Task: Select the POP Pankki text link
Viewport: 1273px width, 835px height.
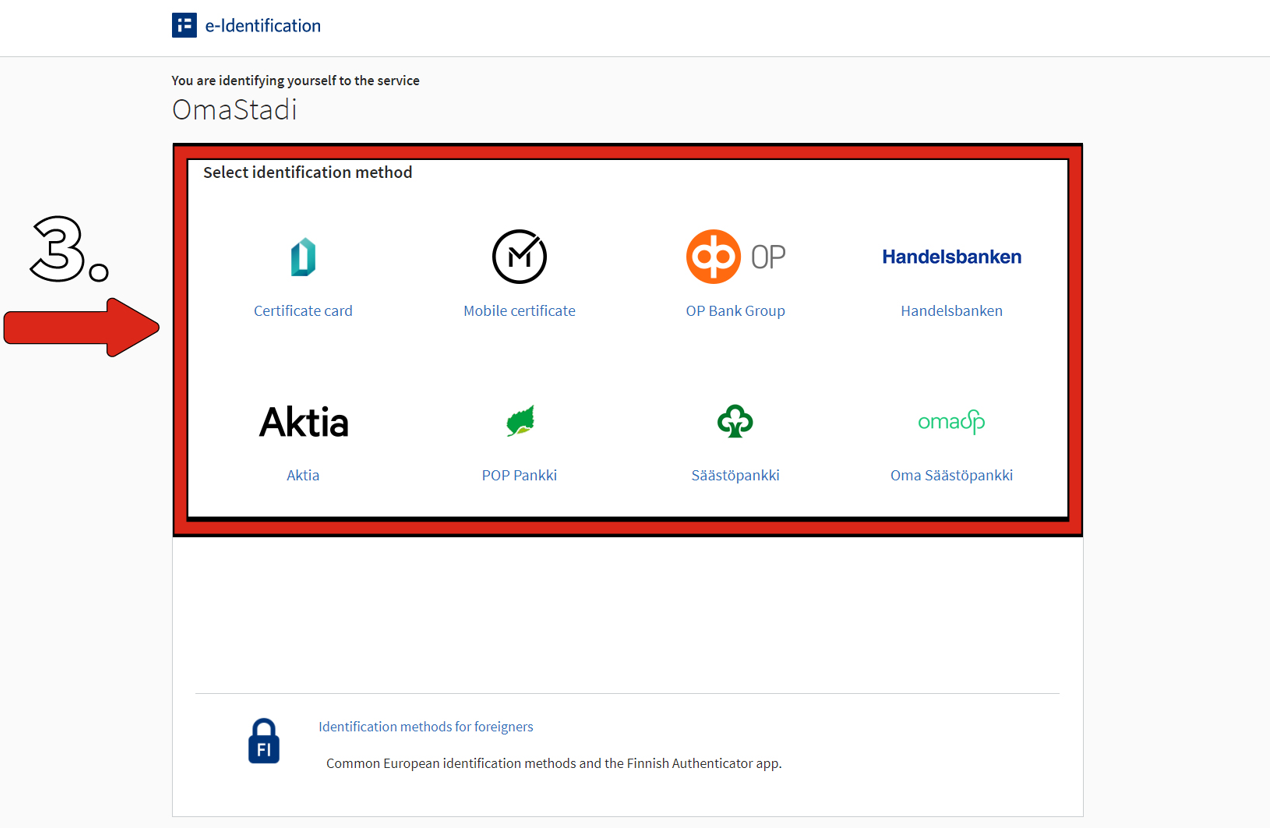Action: point(519,475)
